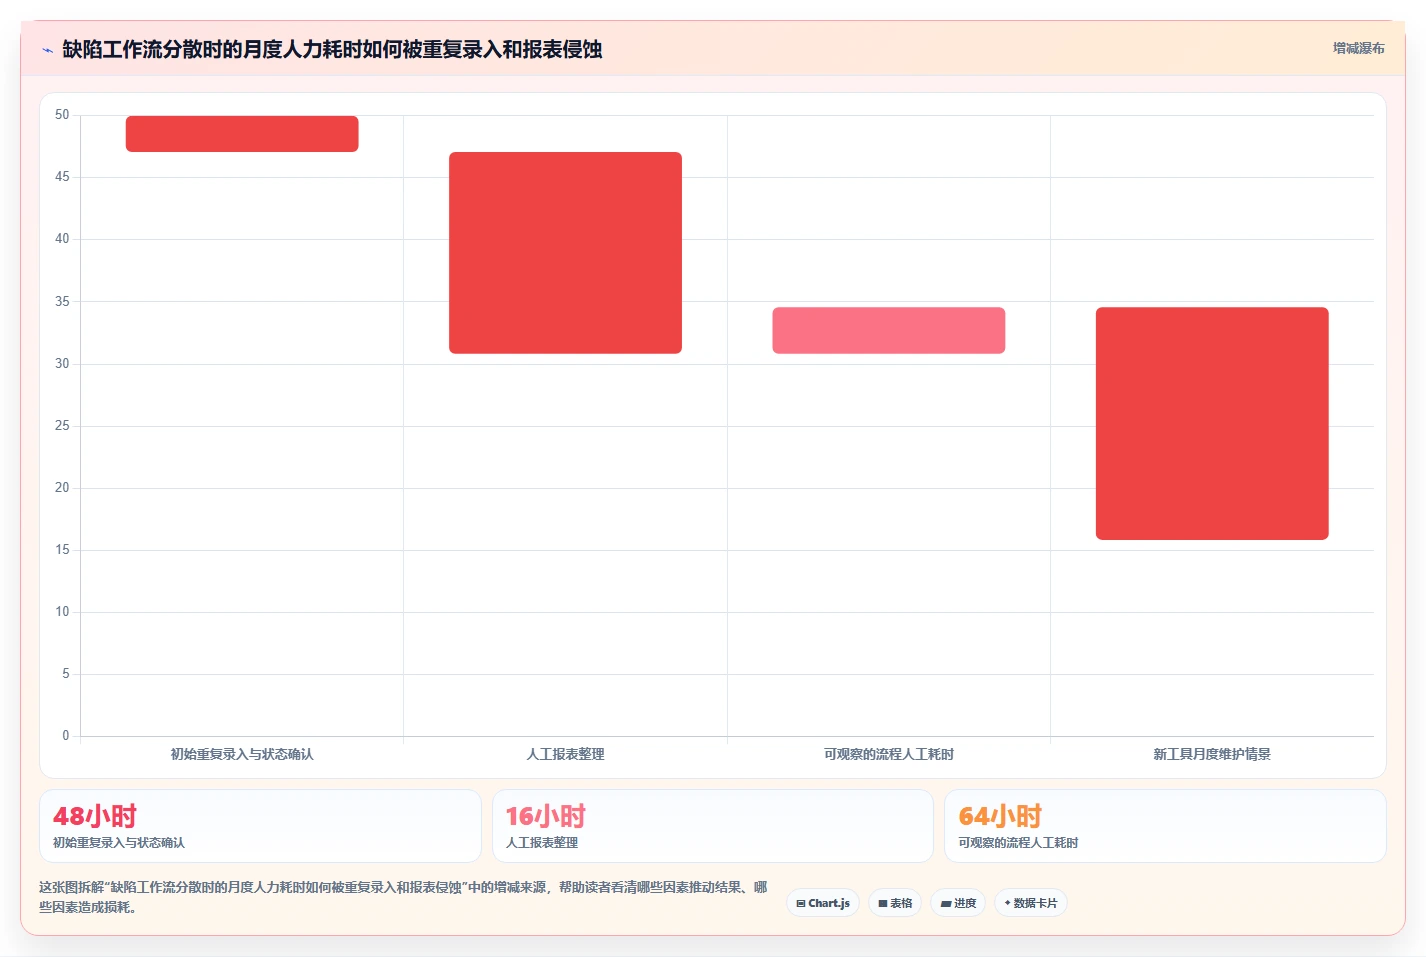Click the description paragraph starting 这张图拆解
The width and height of the screenshot is (1426, 957).
(x=404, y=897)
